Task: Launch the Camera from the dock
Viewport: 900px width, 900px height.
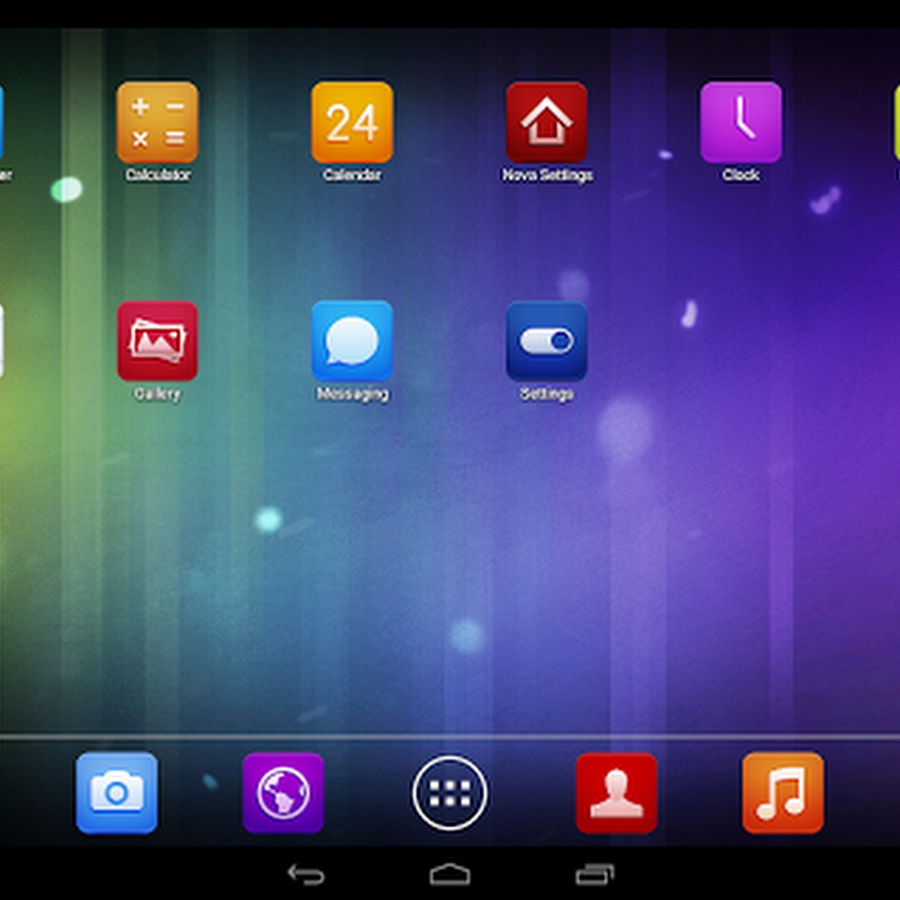Action: 117,793
